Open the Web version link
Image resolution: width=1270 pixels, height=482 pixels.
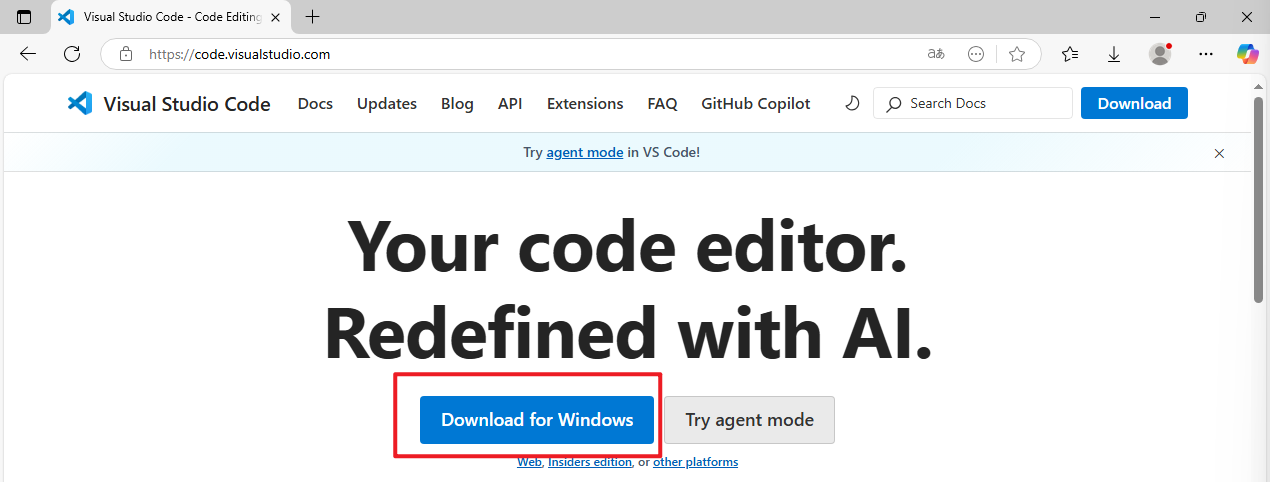click(x=529, y=462)
